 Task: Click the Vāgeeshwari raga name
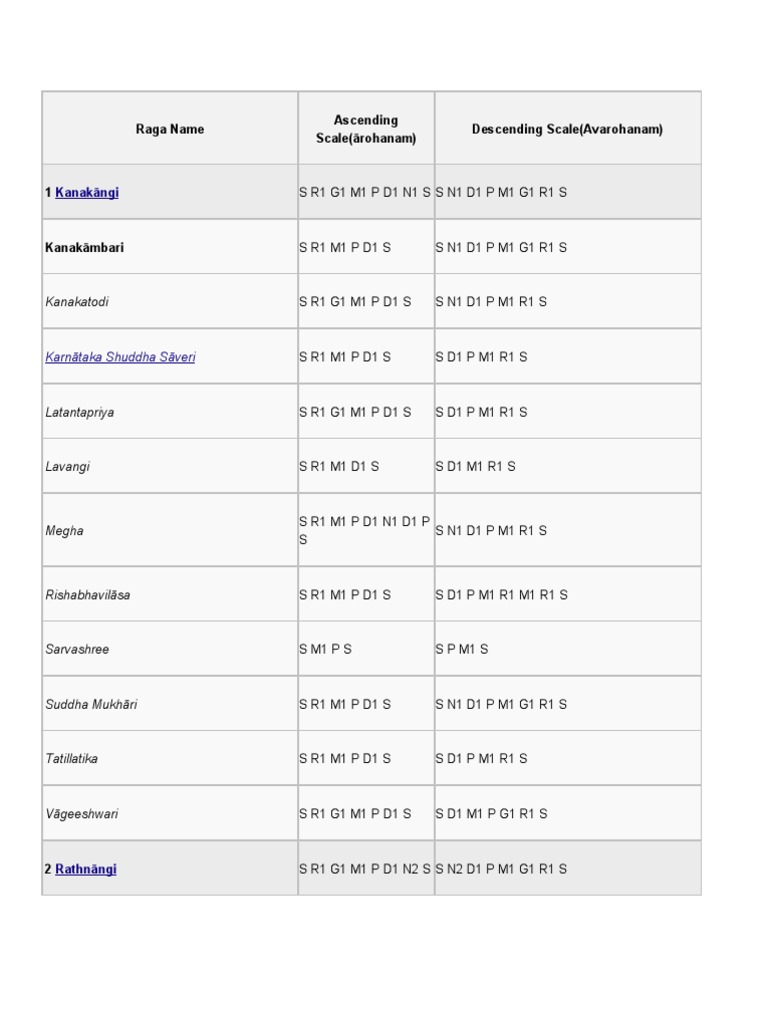(82, 814)
